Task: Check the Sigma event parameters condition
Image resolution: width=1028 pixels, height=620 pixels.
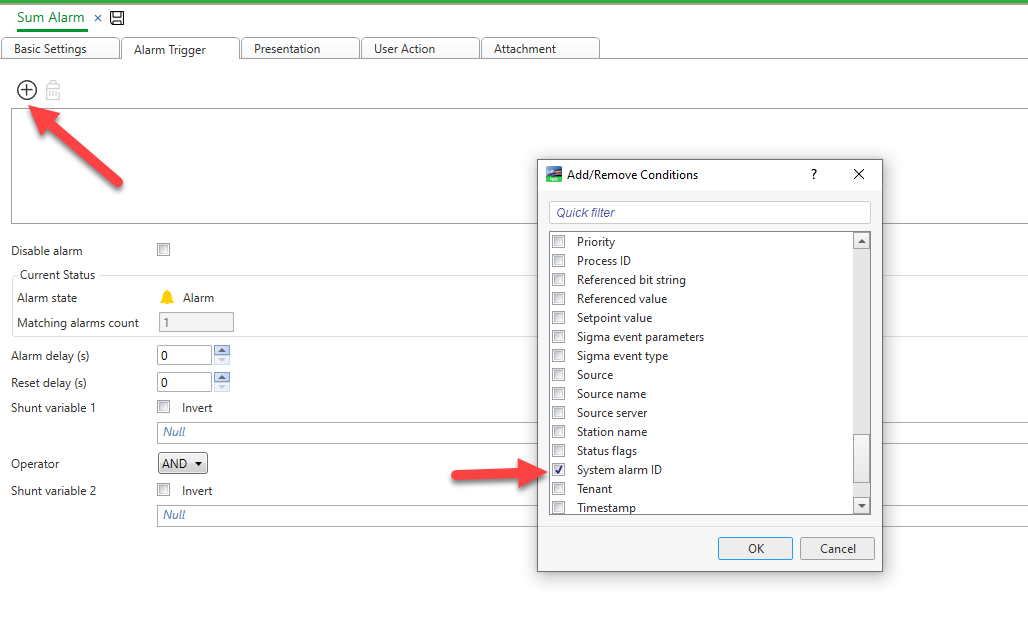Action: (x=559, y=336)
